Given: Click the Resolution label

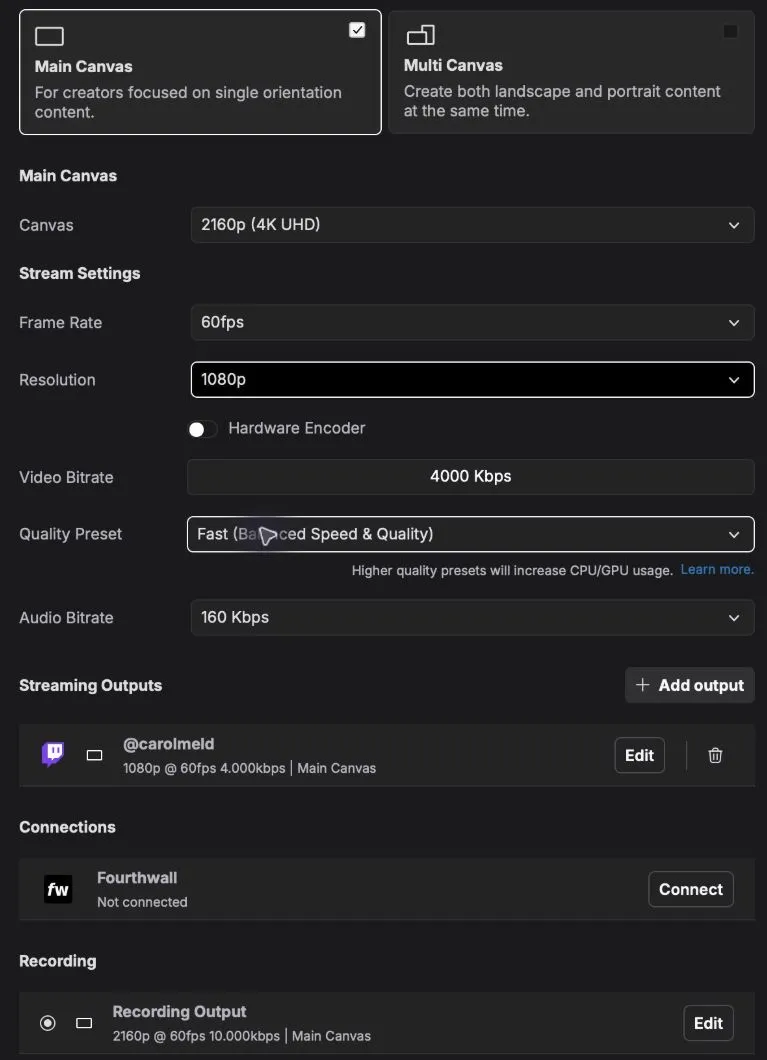Looking at the screenshot, I should [x=57, y=379].
